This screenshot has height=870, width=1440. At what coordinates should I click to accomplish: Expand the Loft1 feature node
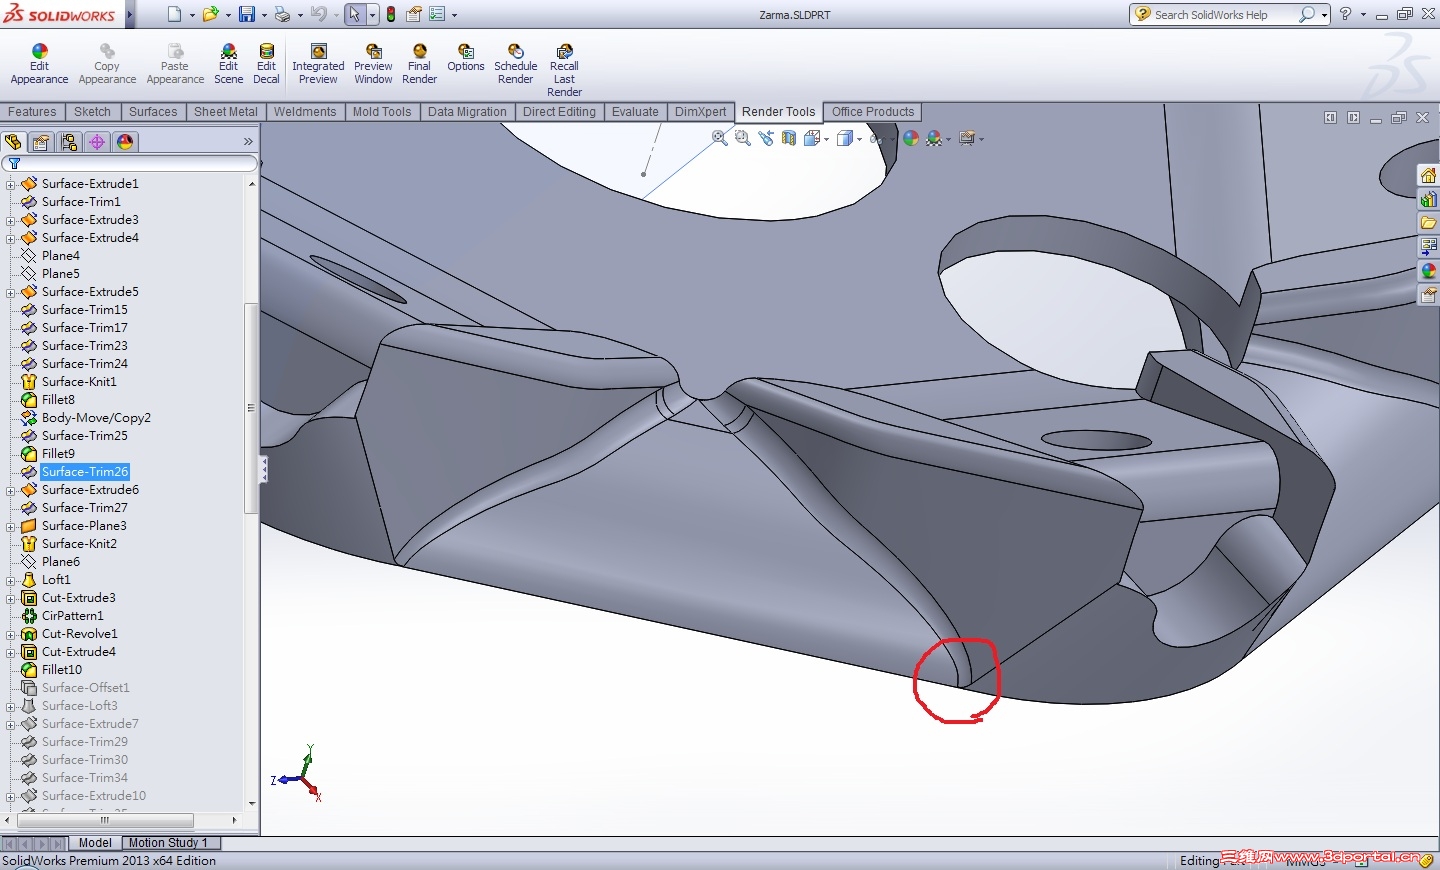(10, 580)
